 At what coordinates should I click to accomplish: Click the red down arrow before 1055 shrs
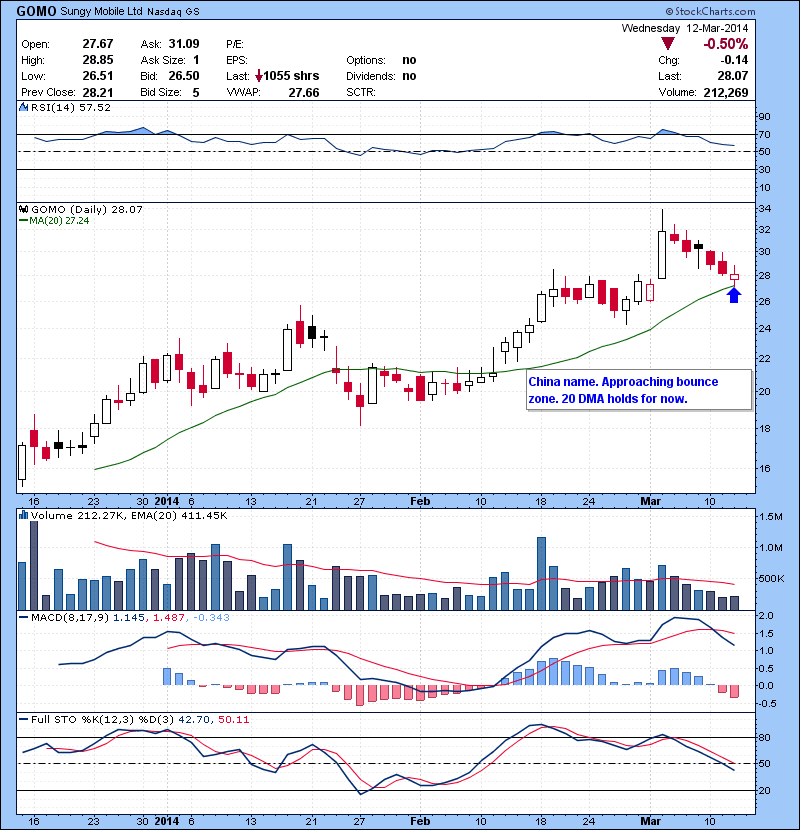point(259,76)
